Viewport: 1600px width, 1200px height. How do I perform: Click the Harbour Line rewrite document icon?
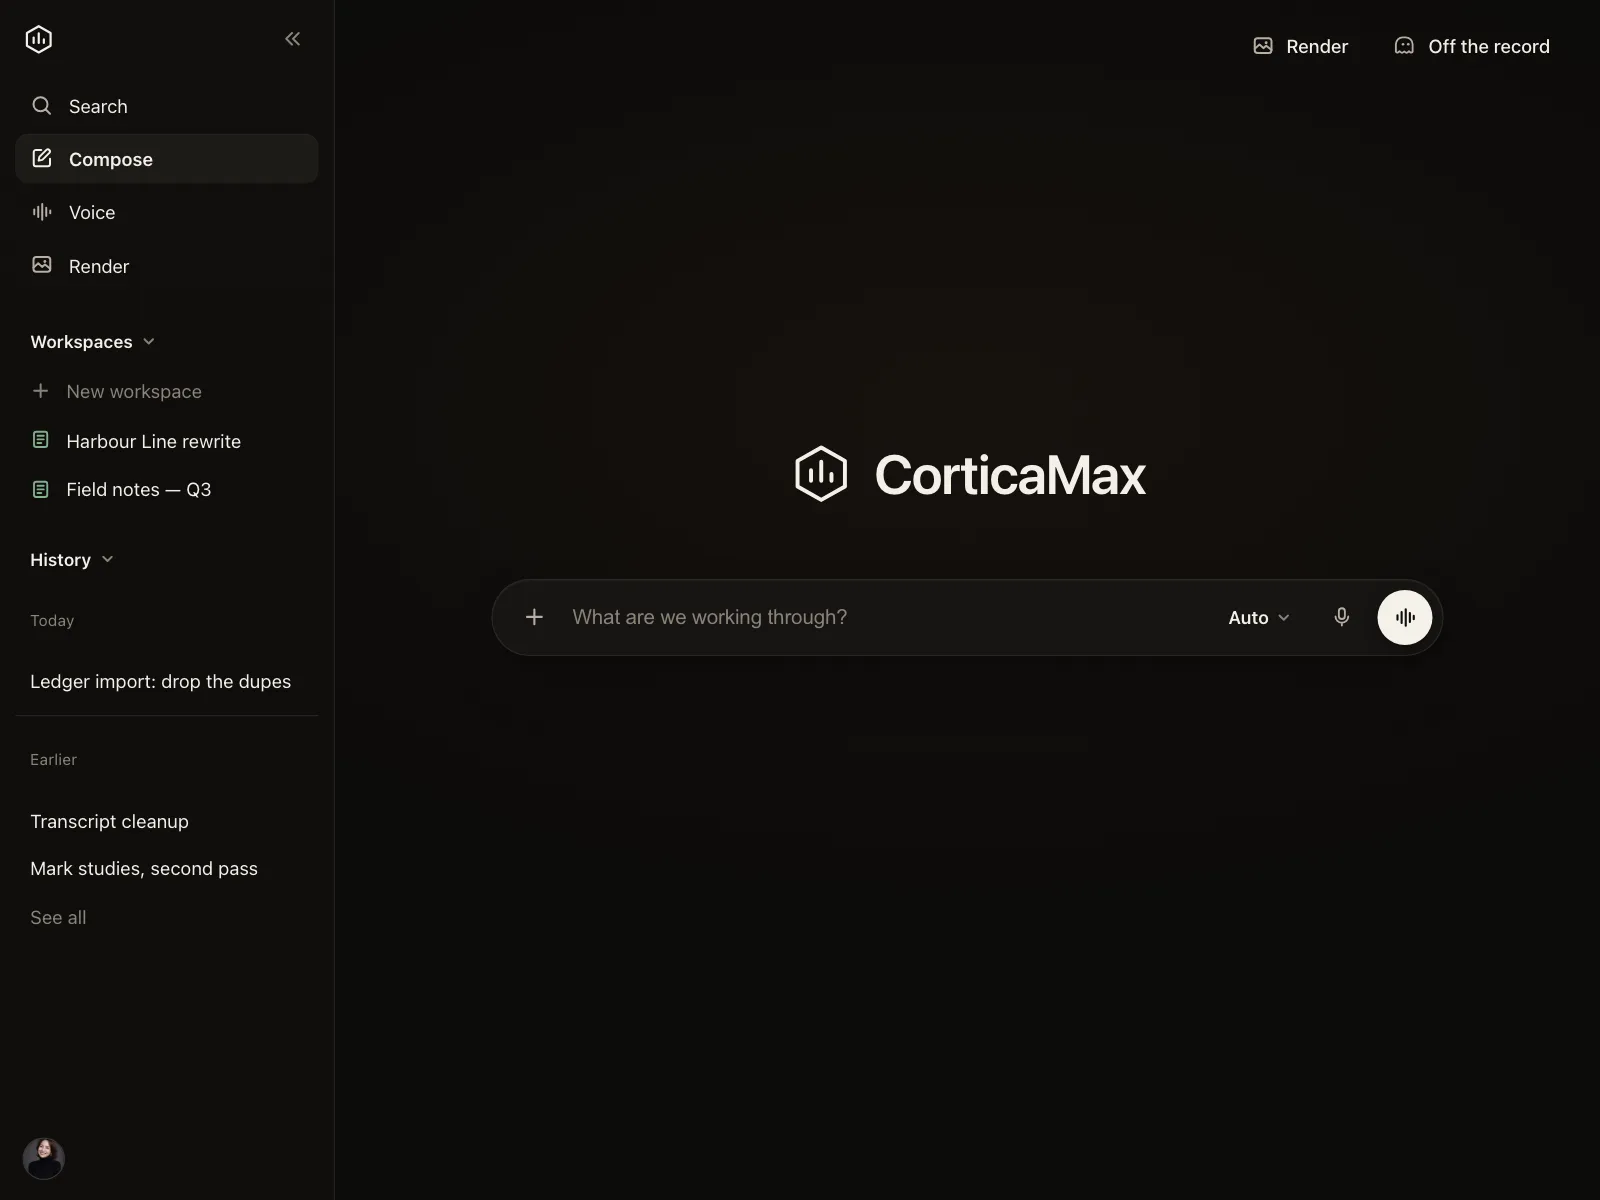tap(40, 440)
